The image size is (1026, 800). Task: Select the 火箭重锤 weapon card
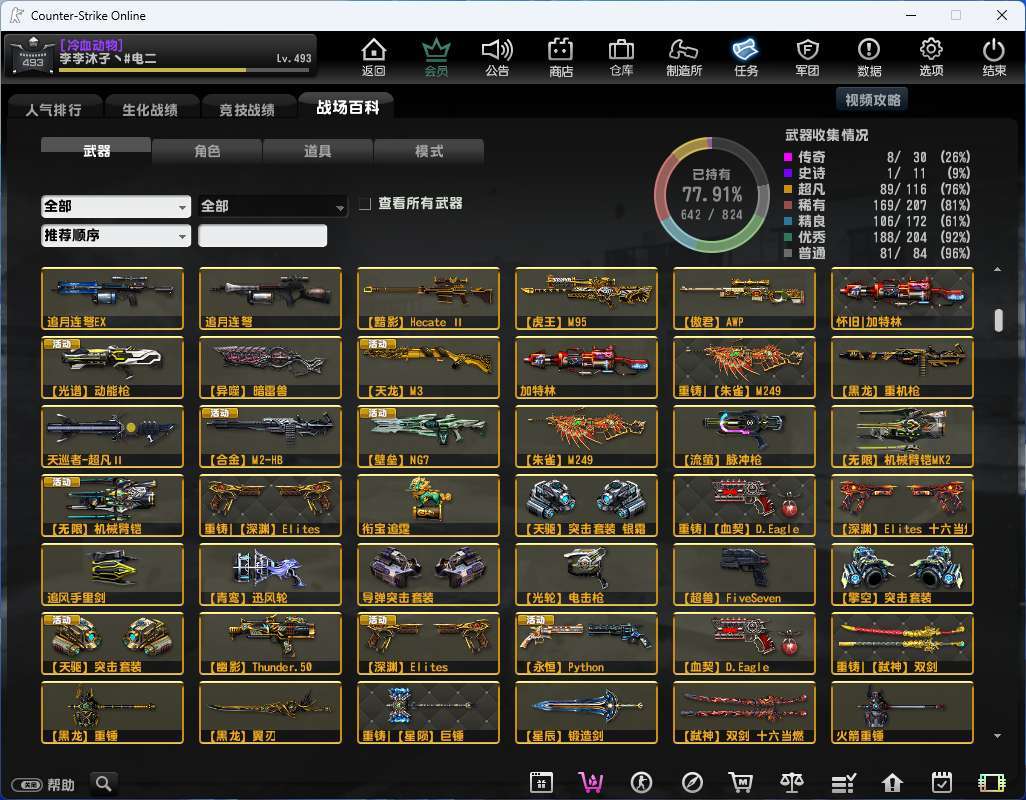click(902, 712)
